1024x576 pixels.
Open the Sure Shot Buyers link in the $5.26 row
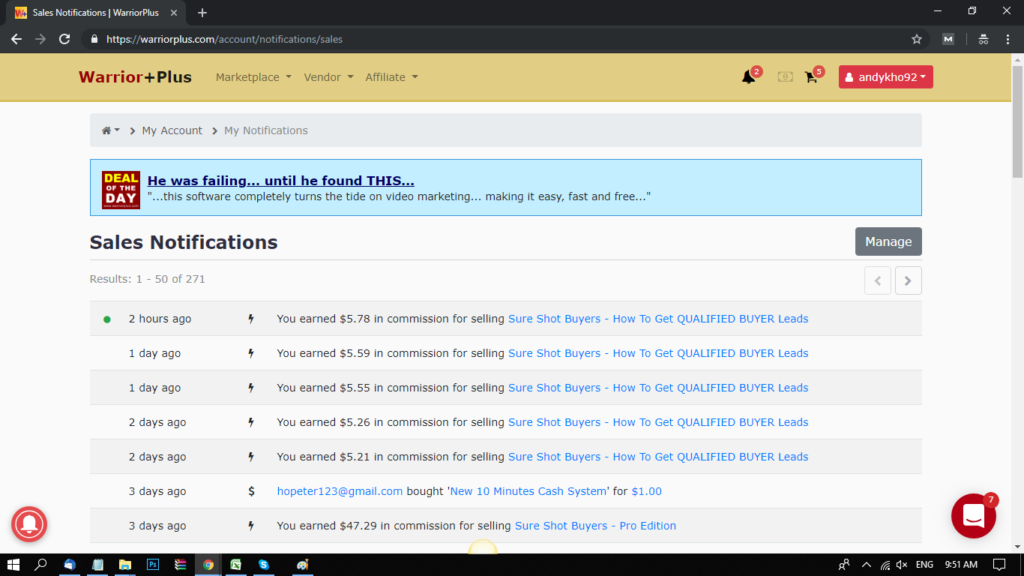point(658,423)
